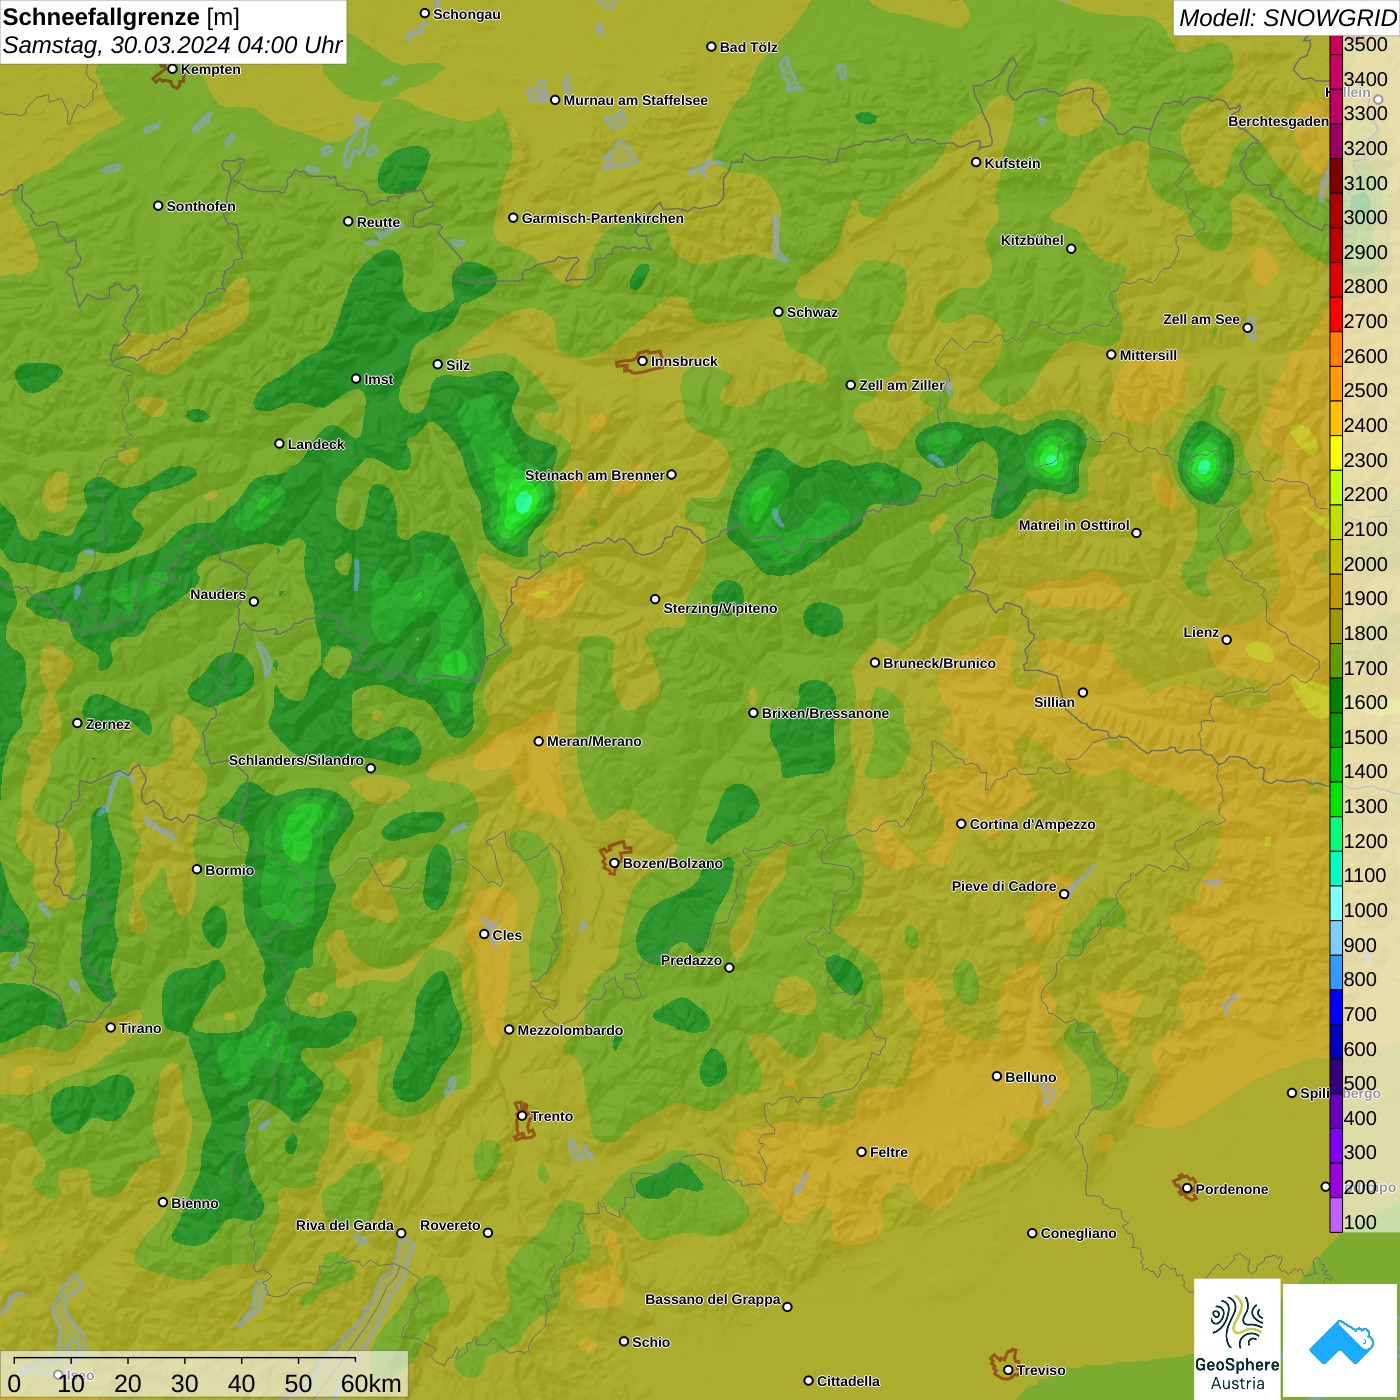Viewport: 1400px width, 1400px height.
Task: Click the date 'Samstag, 30.03.2024 04:00 Uhr'
Action: 173,45
